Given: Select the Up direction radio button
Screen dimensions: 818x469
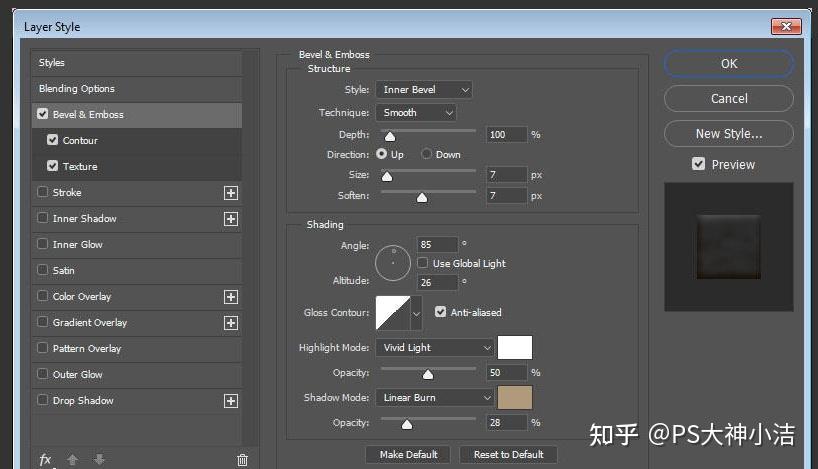Looking at the screenshot, I should pyautogui.click(x=381, y=154).
